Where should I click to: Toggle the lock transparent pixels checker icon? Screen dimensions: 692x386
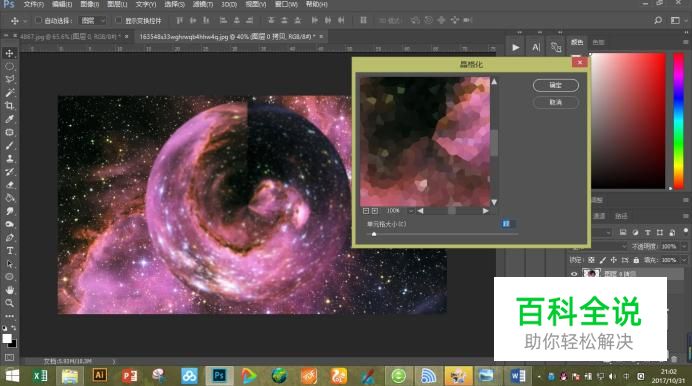(591, 260)
